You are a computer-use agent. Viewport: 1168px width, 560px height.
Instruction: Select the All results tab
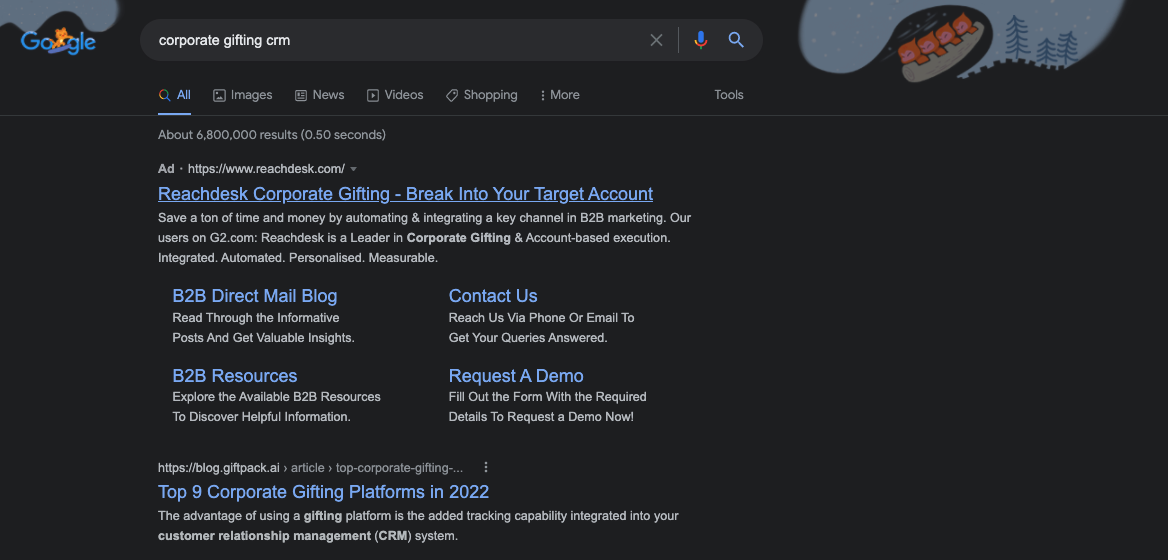174,95
